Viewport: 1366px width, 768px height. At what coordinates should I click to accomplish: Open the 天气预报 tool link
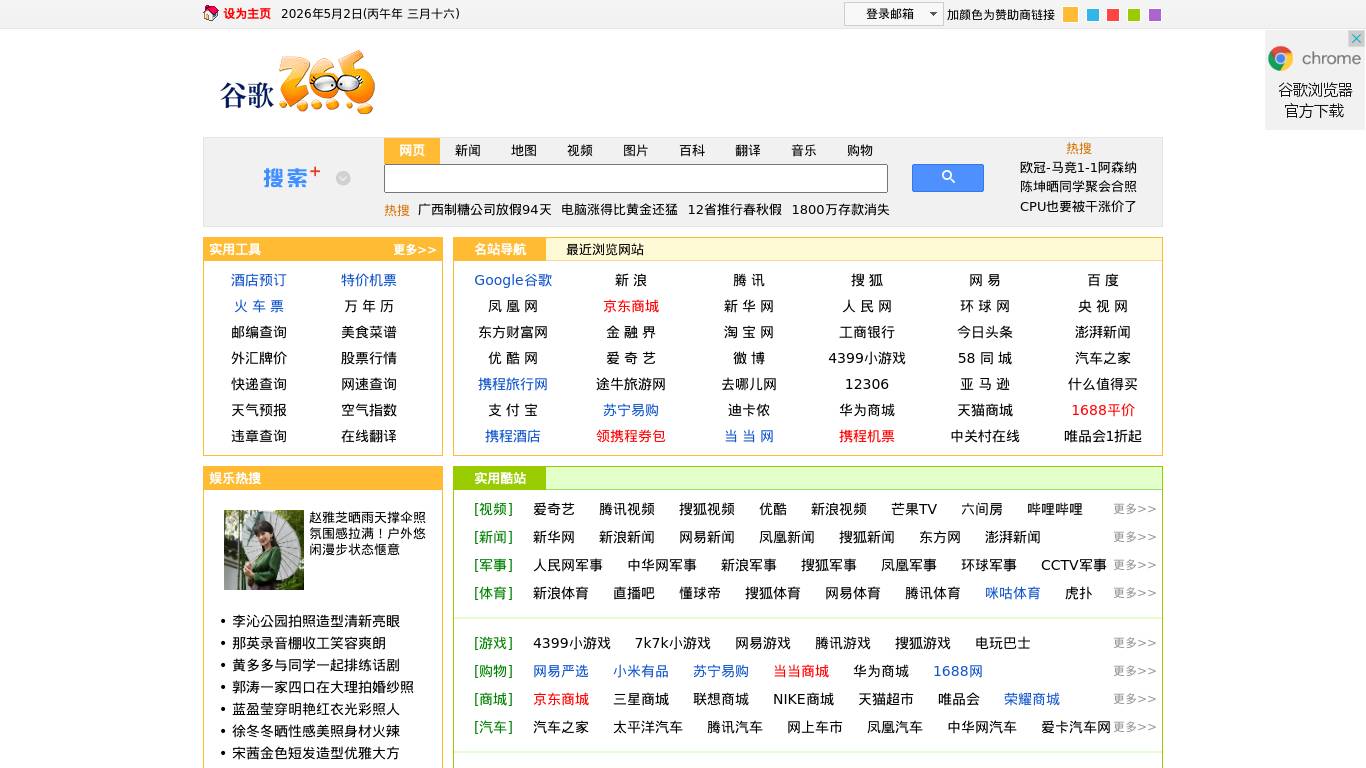click(x=259, y=410)
